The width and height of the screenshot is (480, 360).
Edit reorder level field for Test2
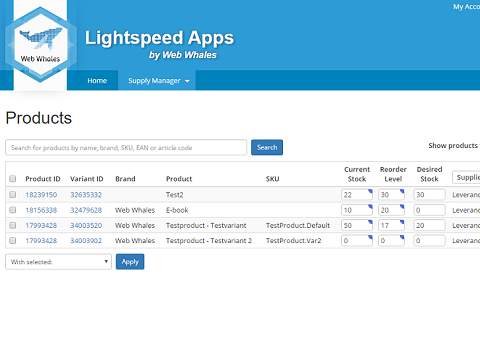tap(391, 195)
